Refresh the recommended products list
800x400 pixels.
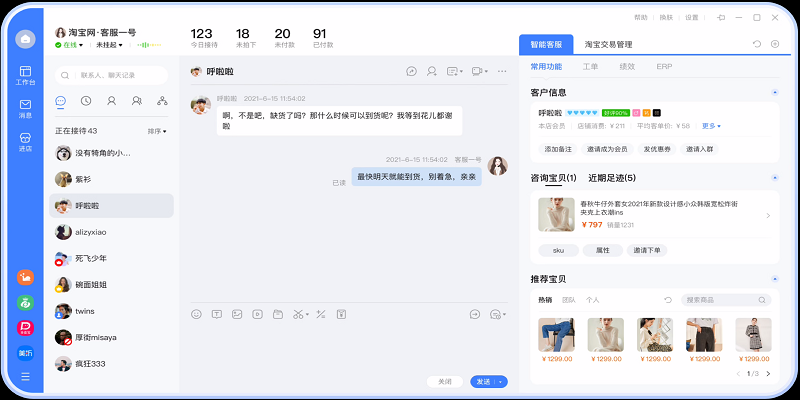(668, 299)
